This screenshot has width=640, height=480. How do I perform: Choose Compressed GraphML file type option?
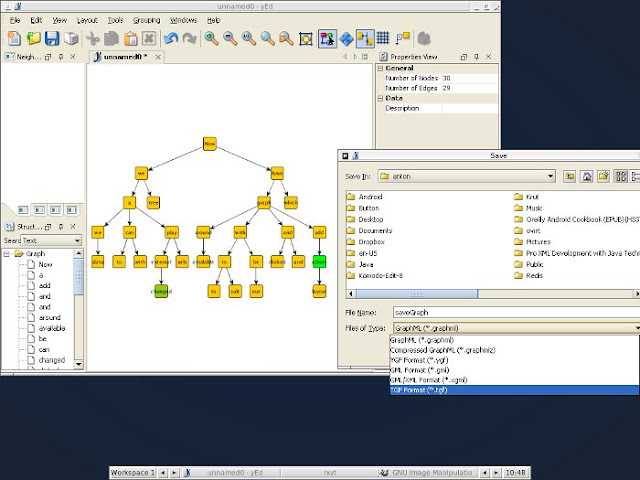click(x=514, y=350)
